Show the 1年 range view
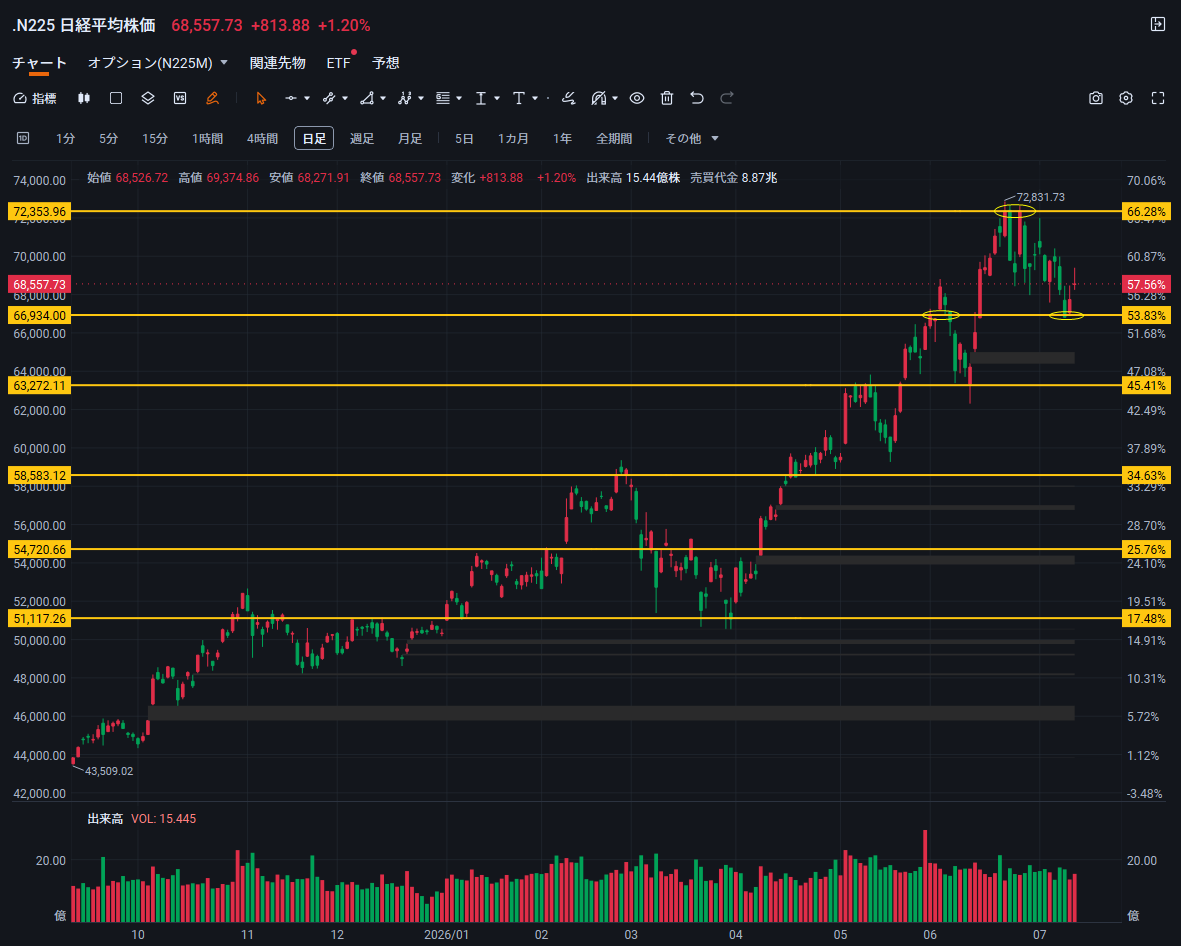1181x946 pixels. tap(562, 139)
